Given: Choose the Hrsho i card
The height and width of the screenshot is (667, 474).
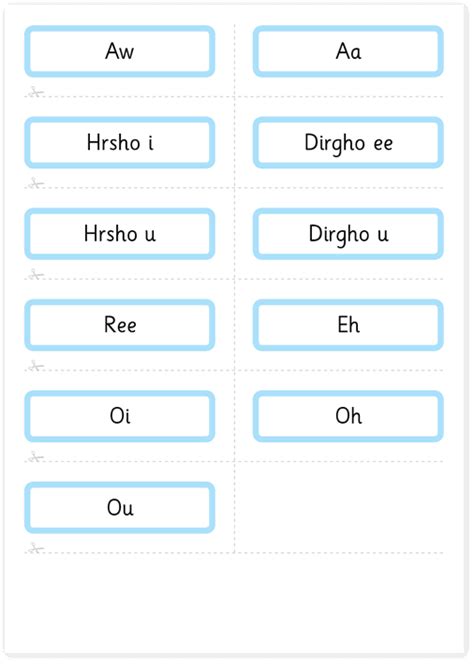Looking at the screenshot, I should (120, 143).
